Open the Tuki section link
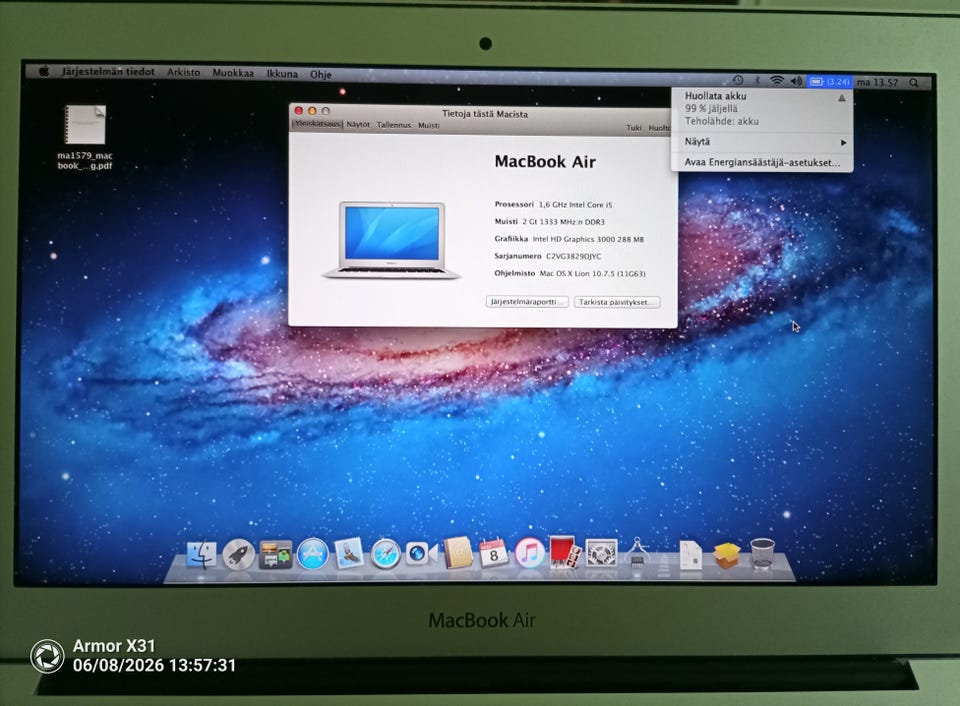 (x=634, y=127)
